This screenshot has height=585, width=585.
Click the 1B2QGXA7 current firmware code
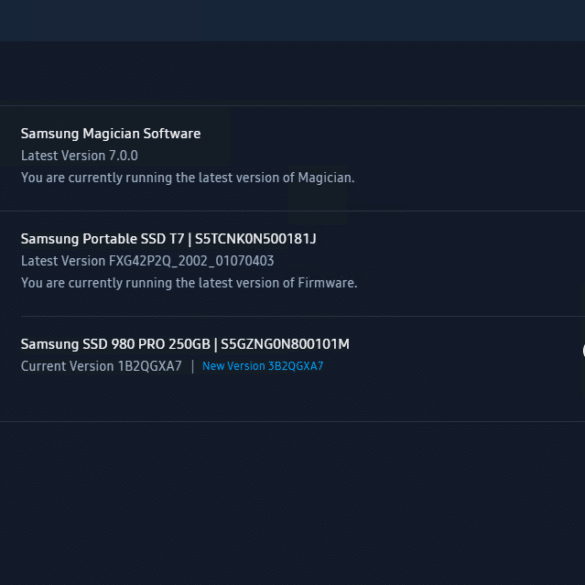coord(150,366)
